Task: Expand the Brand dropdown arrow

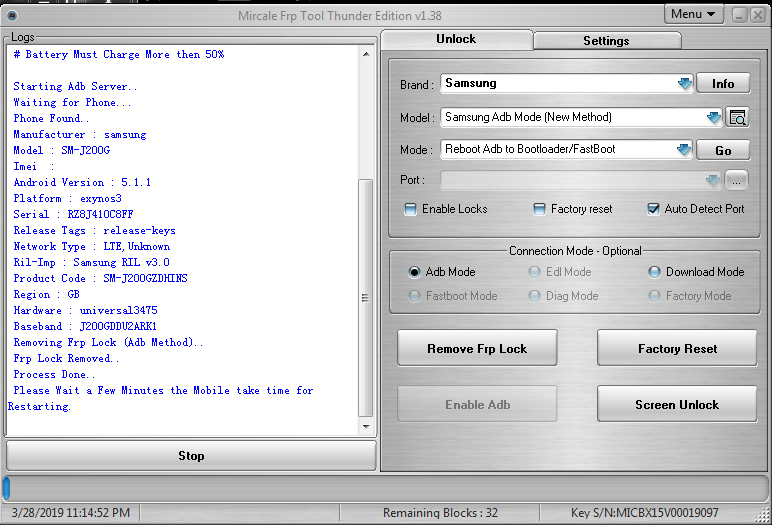Action: pos(684,83)
